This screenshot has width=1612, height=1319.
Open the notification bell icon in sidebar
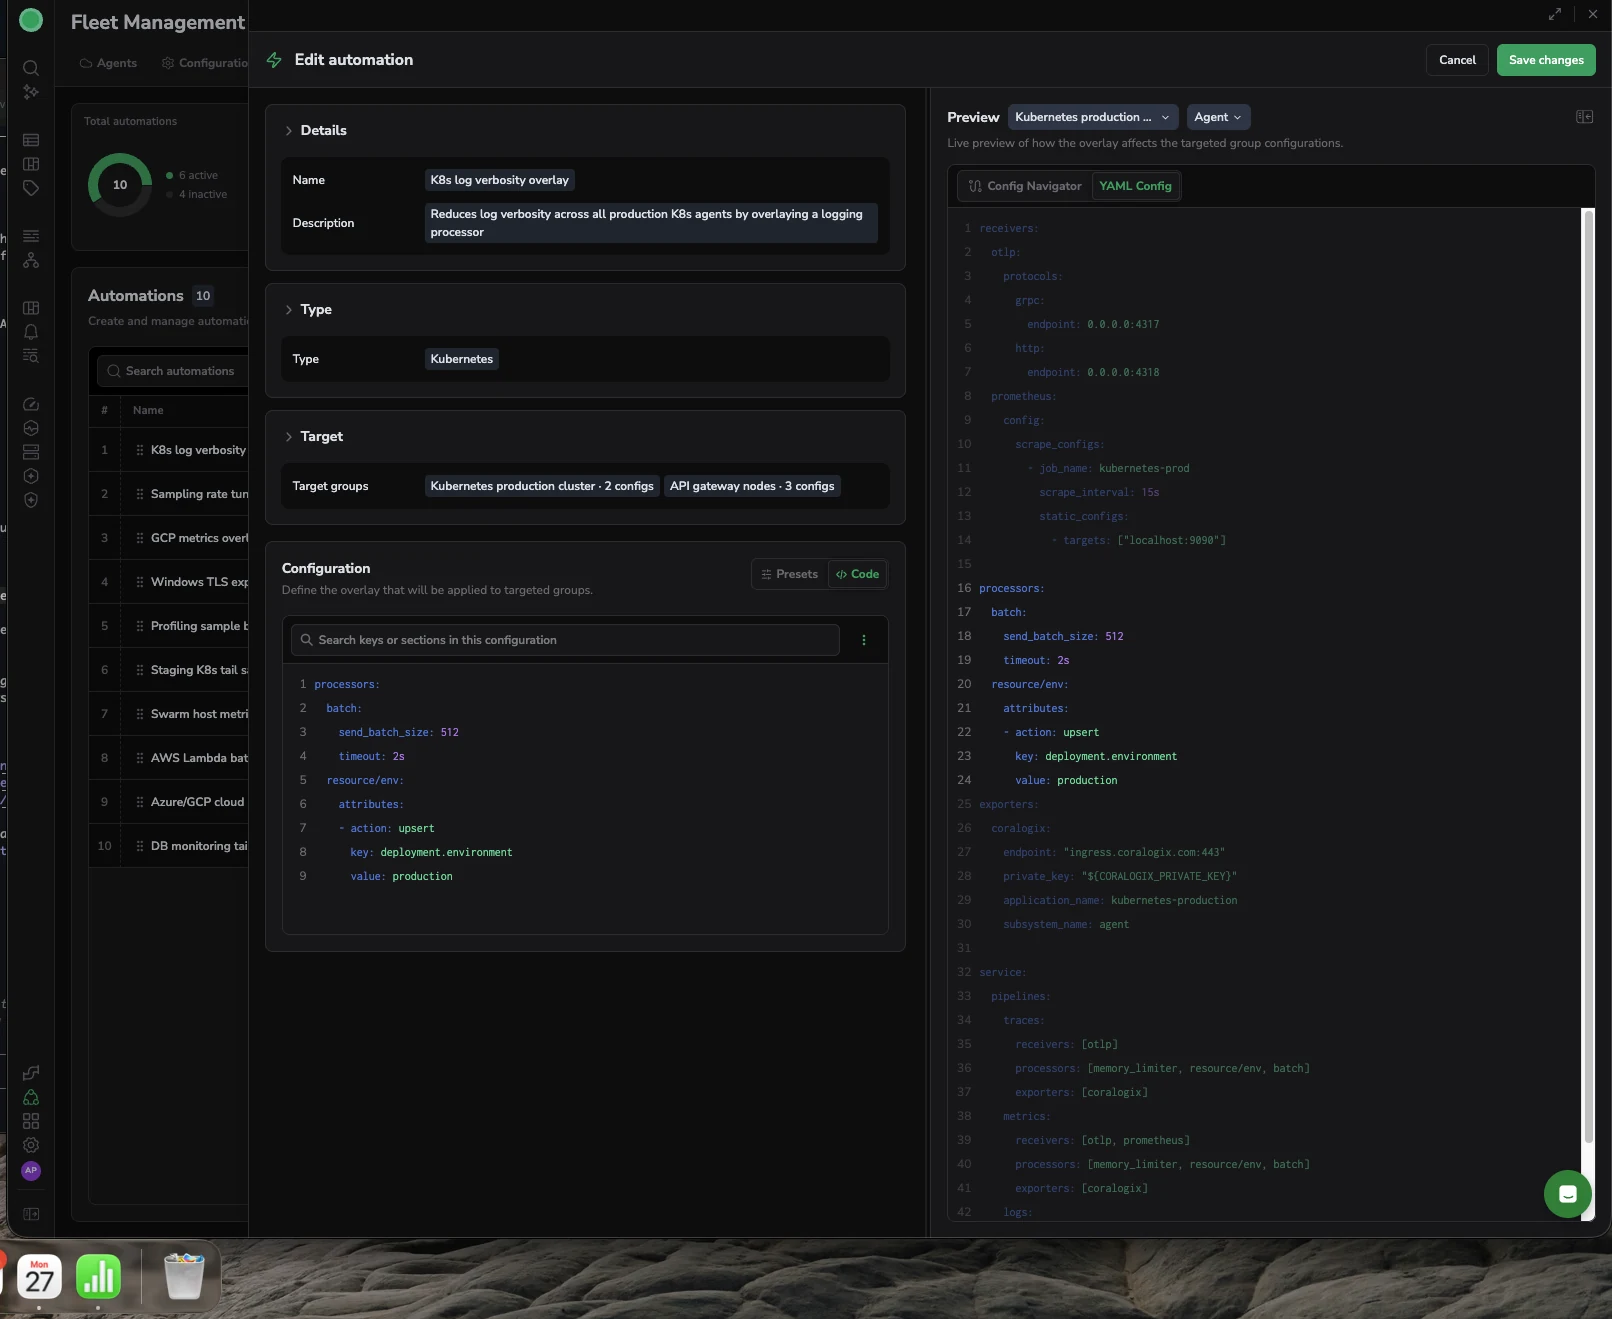31,332
